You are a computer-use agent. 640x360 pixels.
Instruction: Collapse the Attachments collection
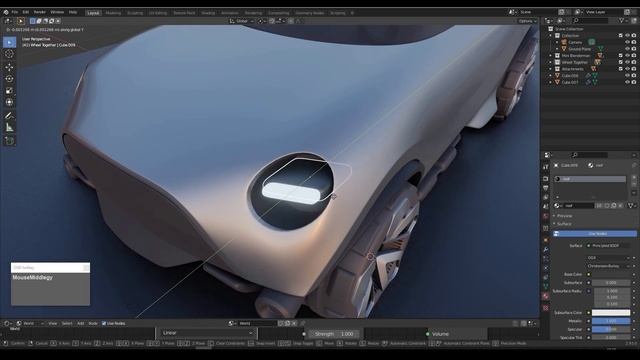point(551,69)
